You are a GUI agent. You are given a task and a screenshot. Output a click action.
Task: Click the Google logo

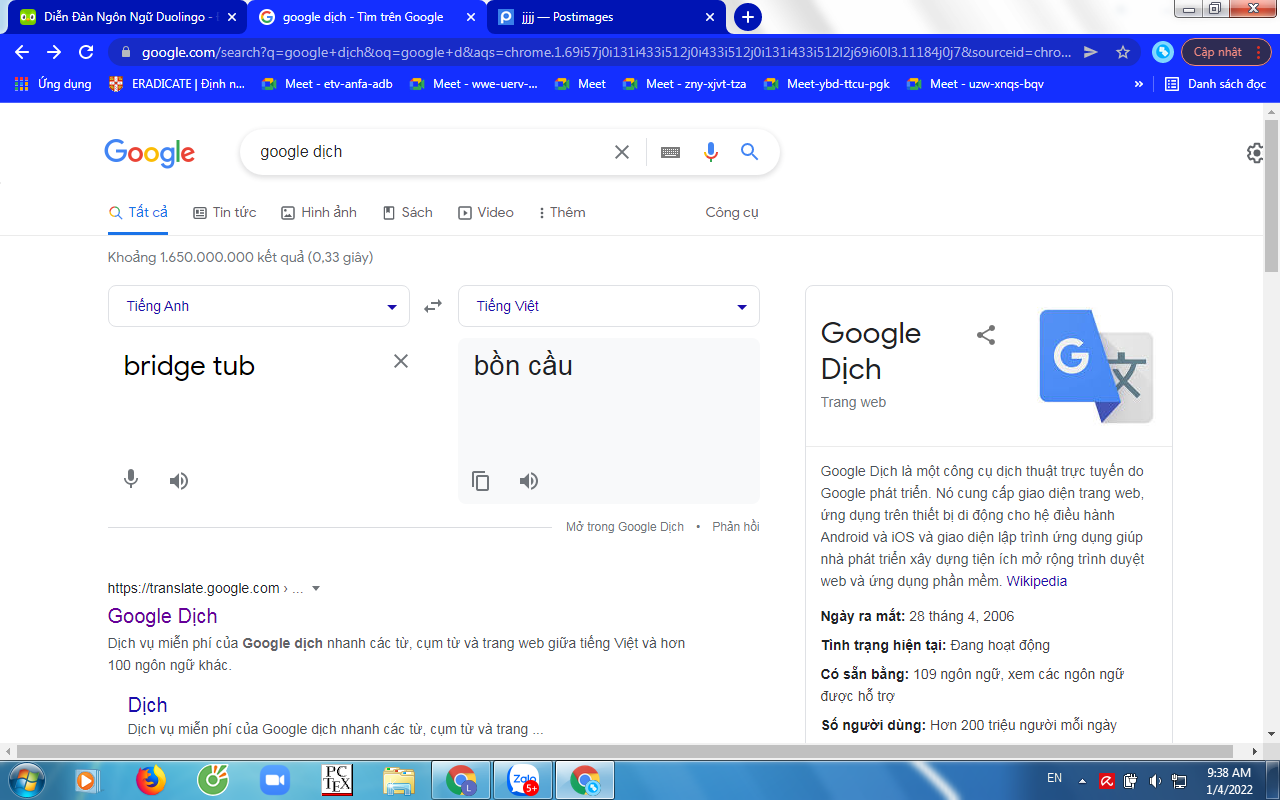click(150, 153)
